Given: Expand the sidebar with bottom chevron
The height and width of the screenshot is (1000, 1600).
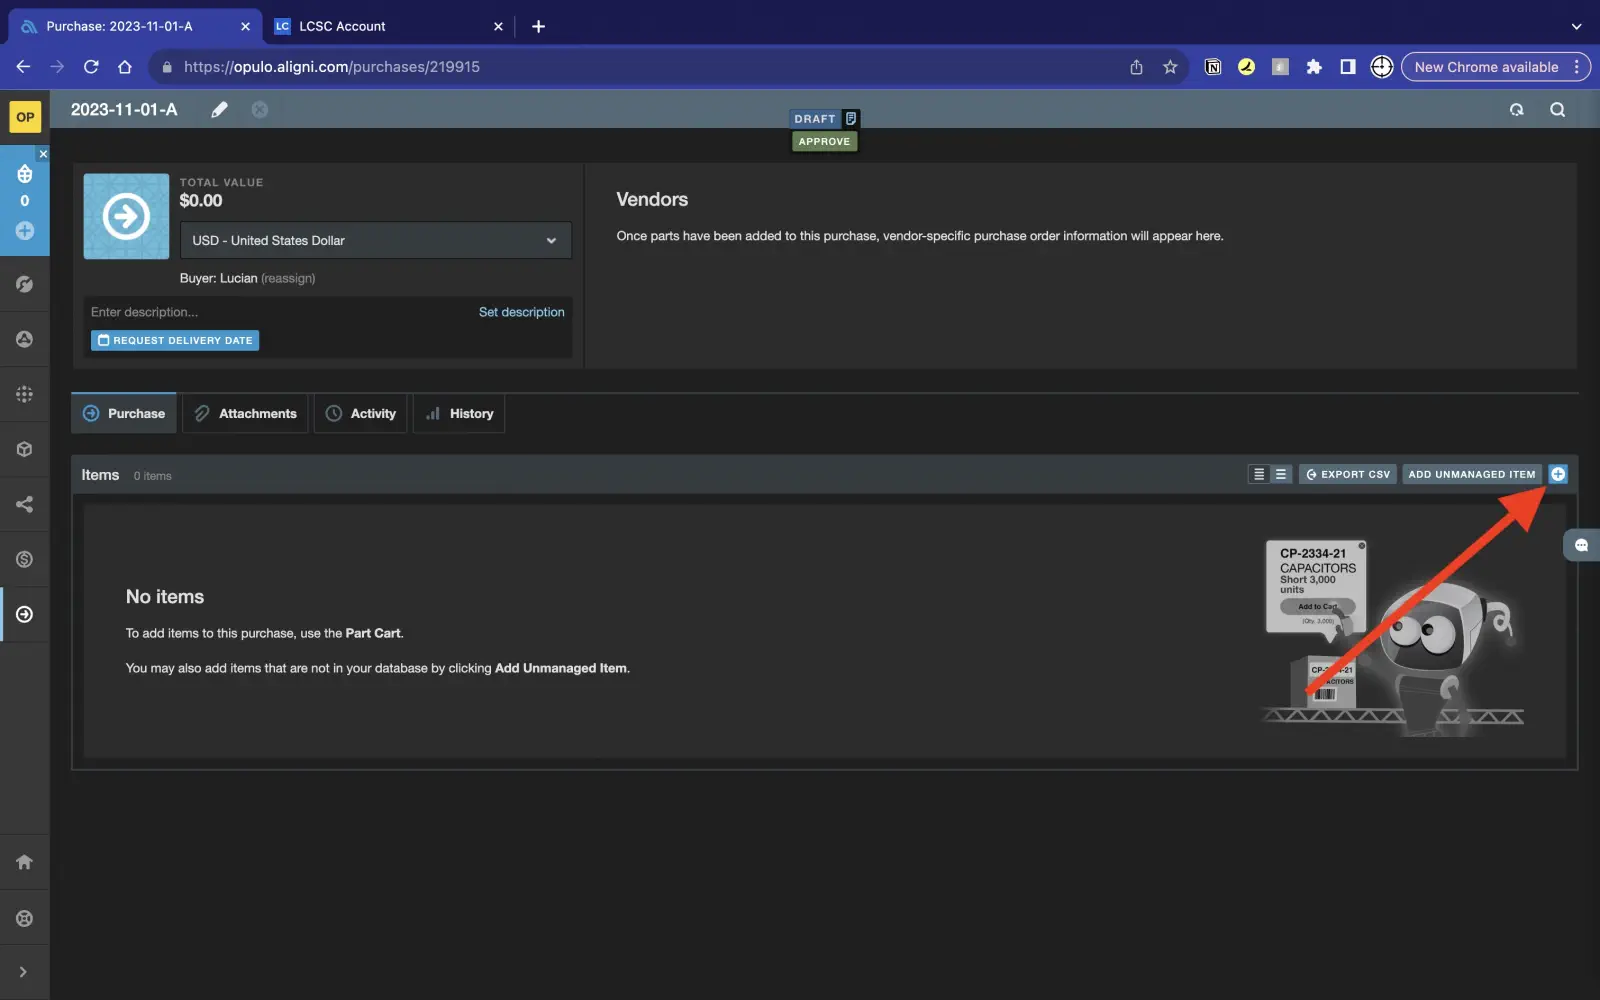Looking at the screenshot, I should coord(23,972).
